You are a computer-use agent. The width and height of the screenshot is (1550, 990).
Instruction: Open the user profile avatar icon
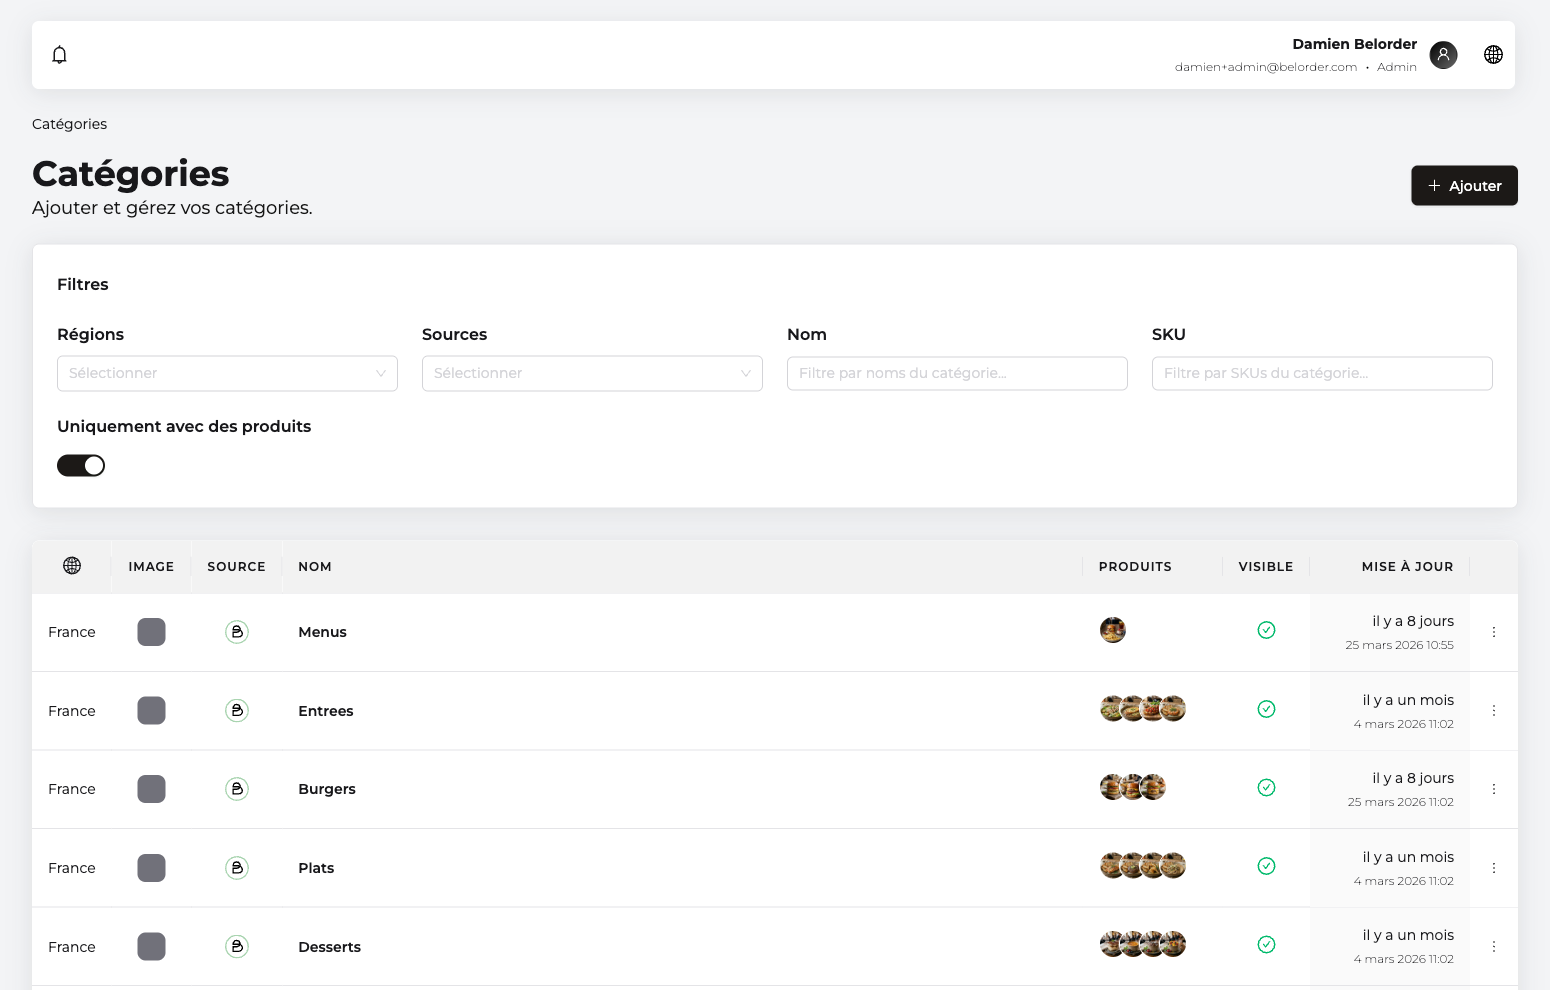coord(1443,55)
